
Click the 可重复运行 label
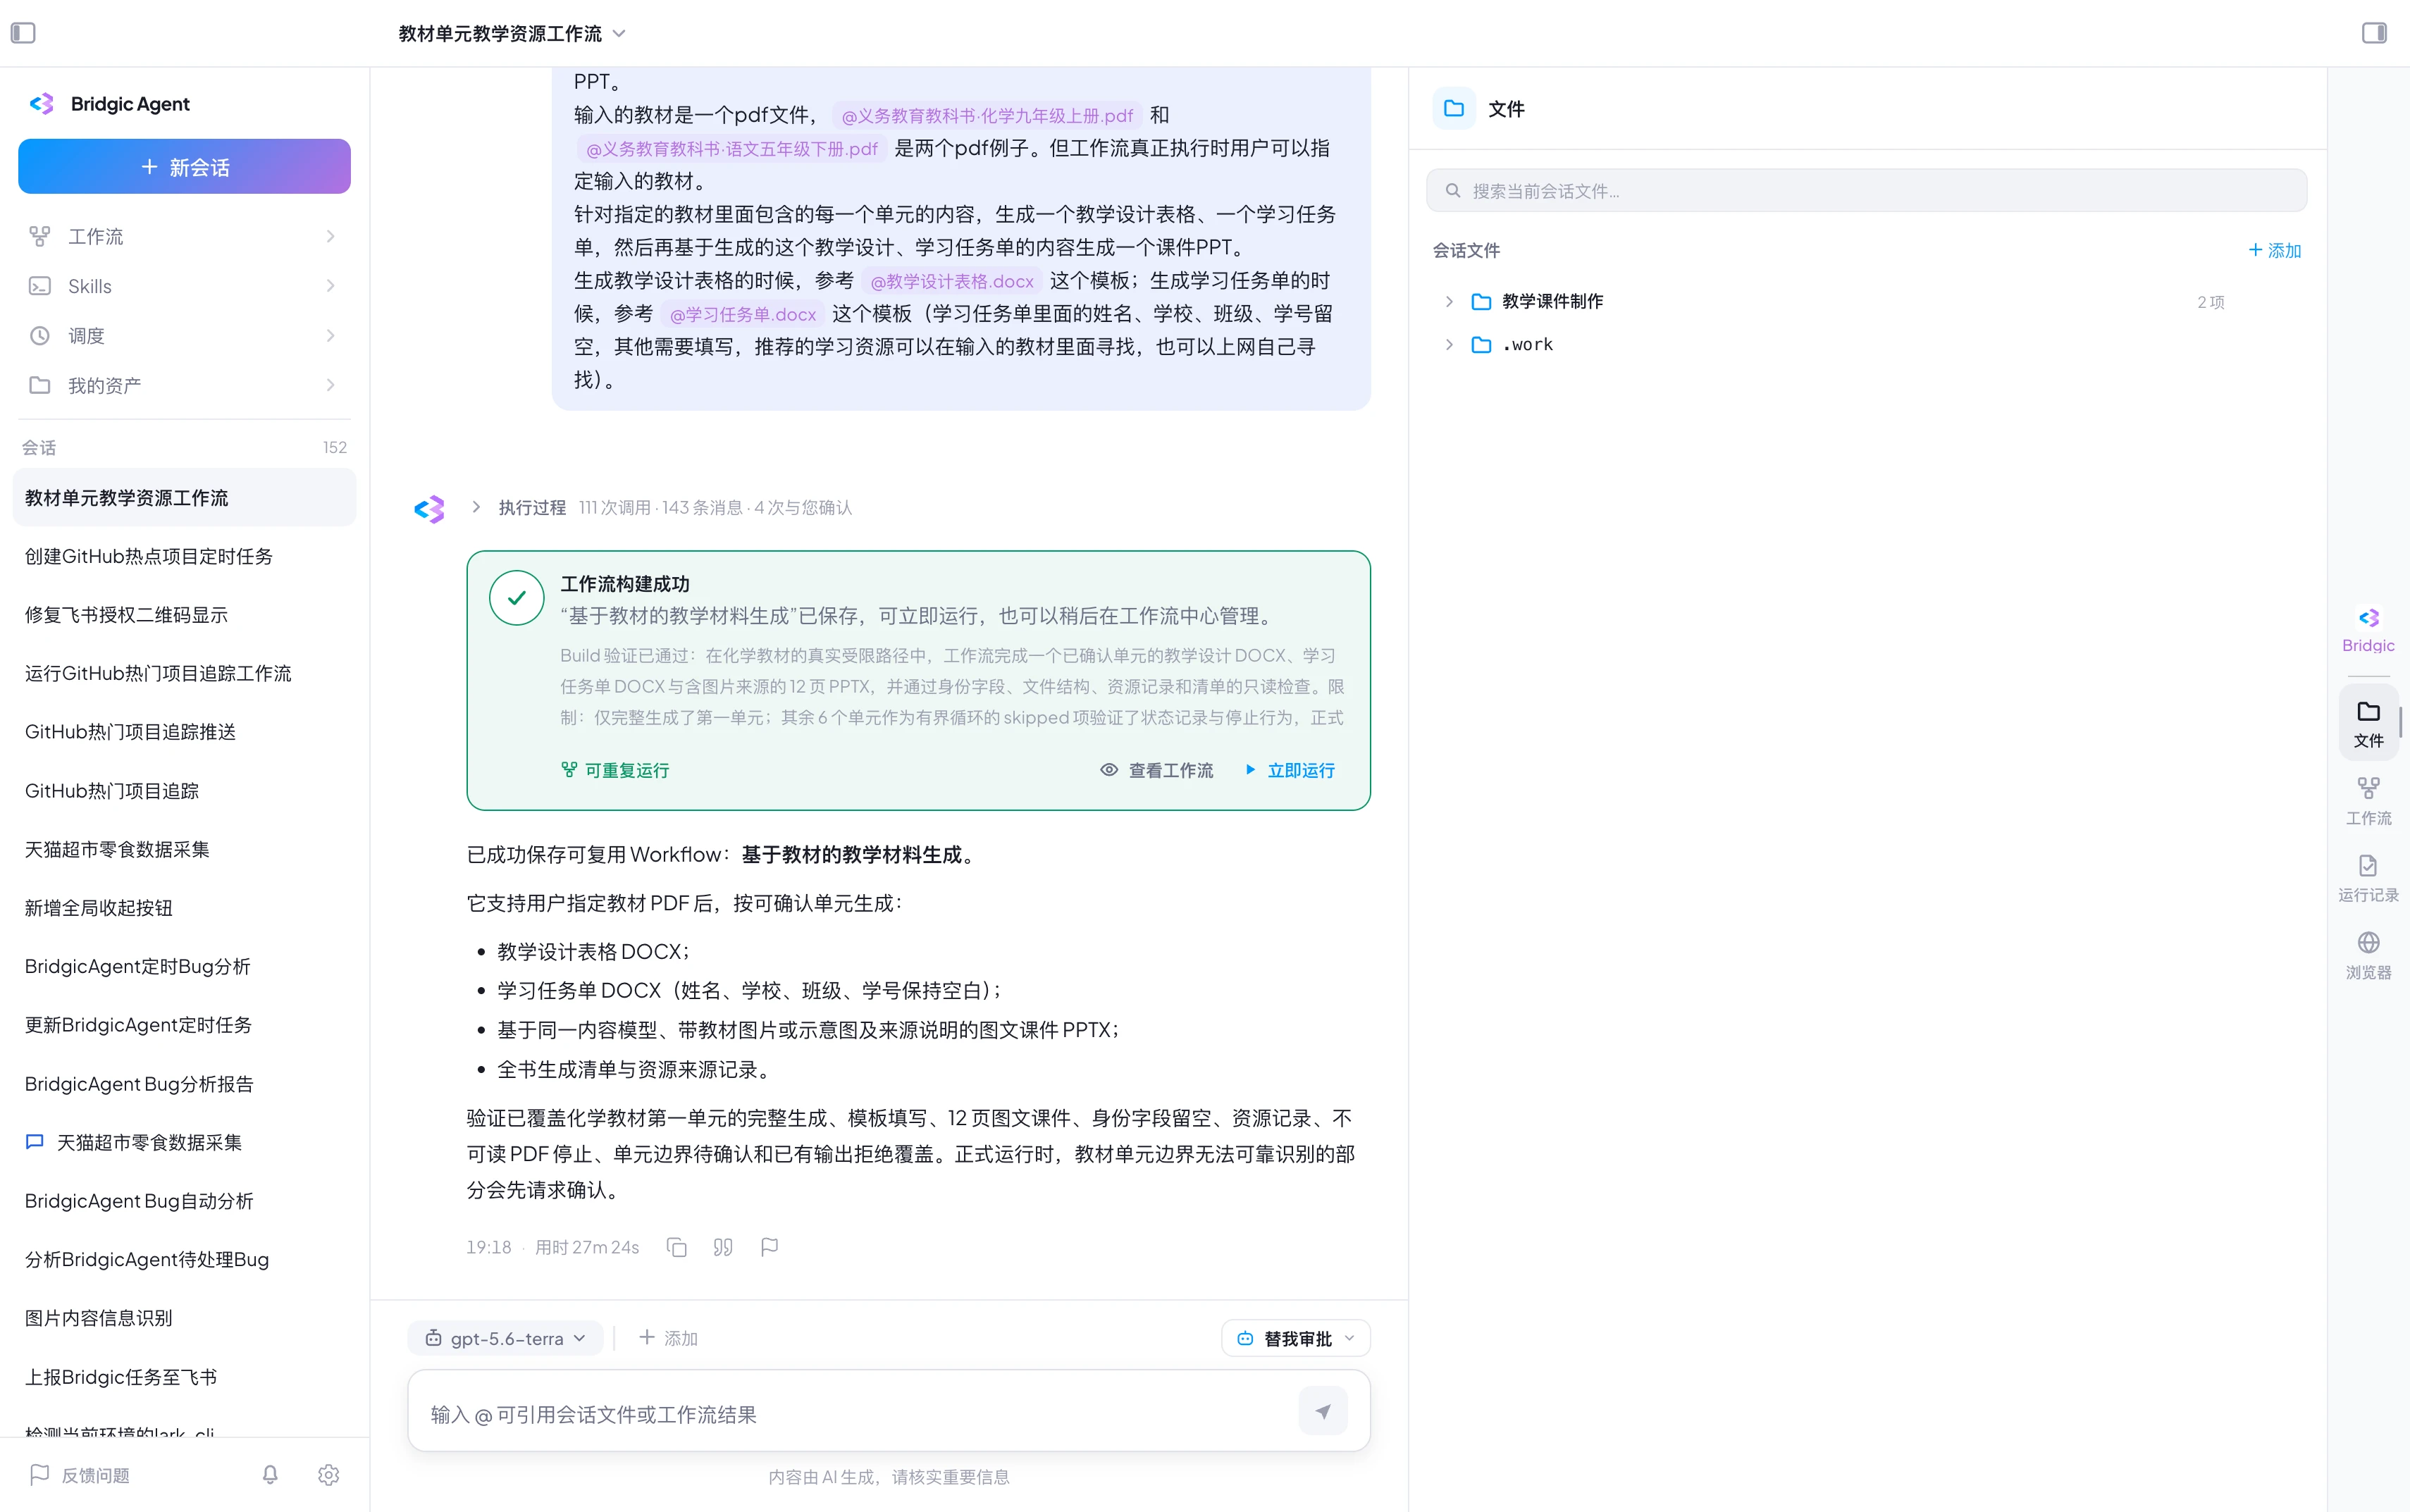[615, 770]
